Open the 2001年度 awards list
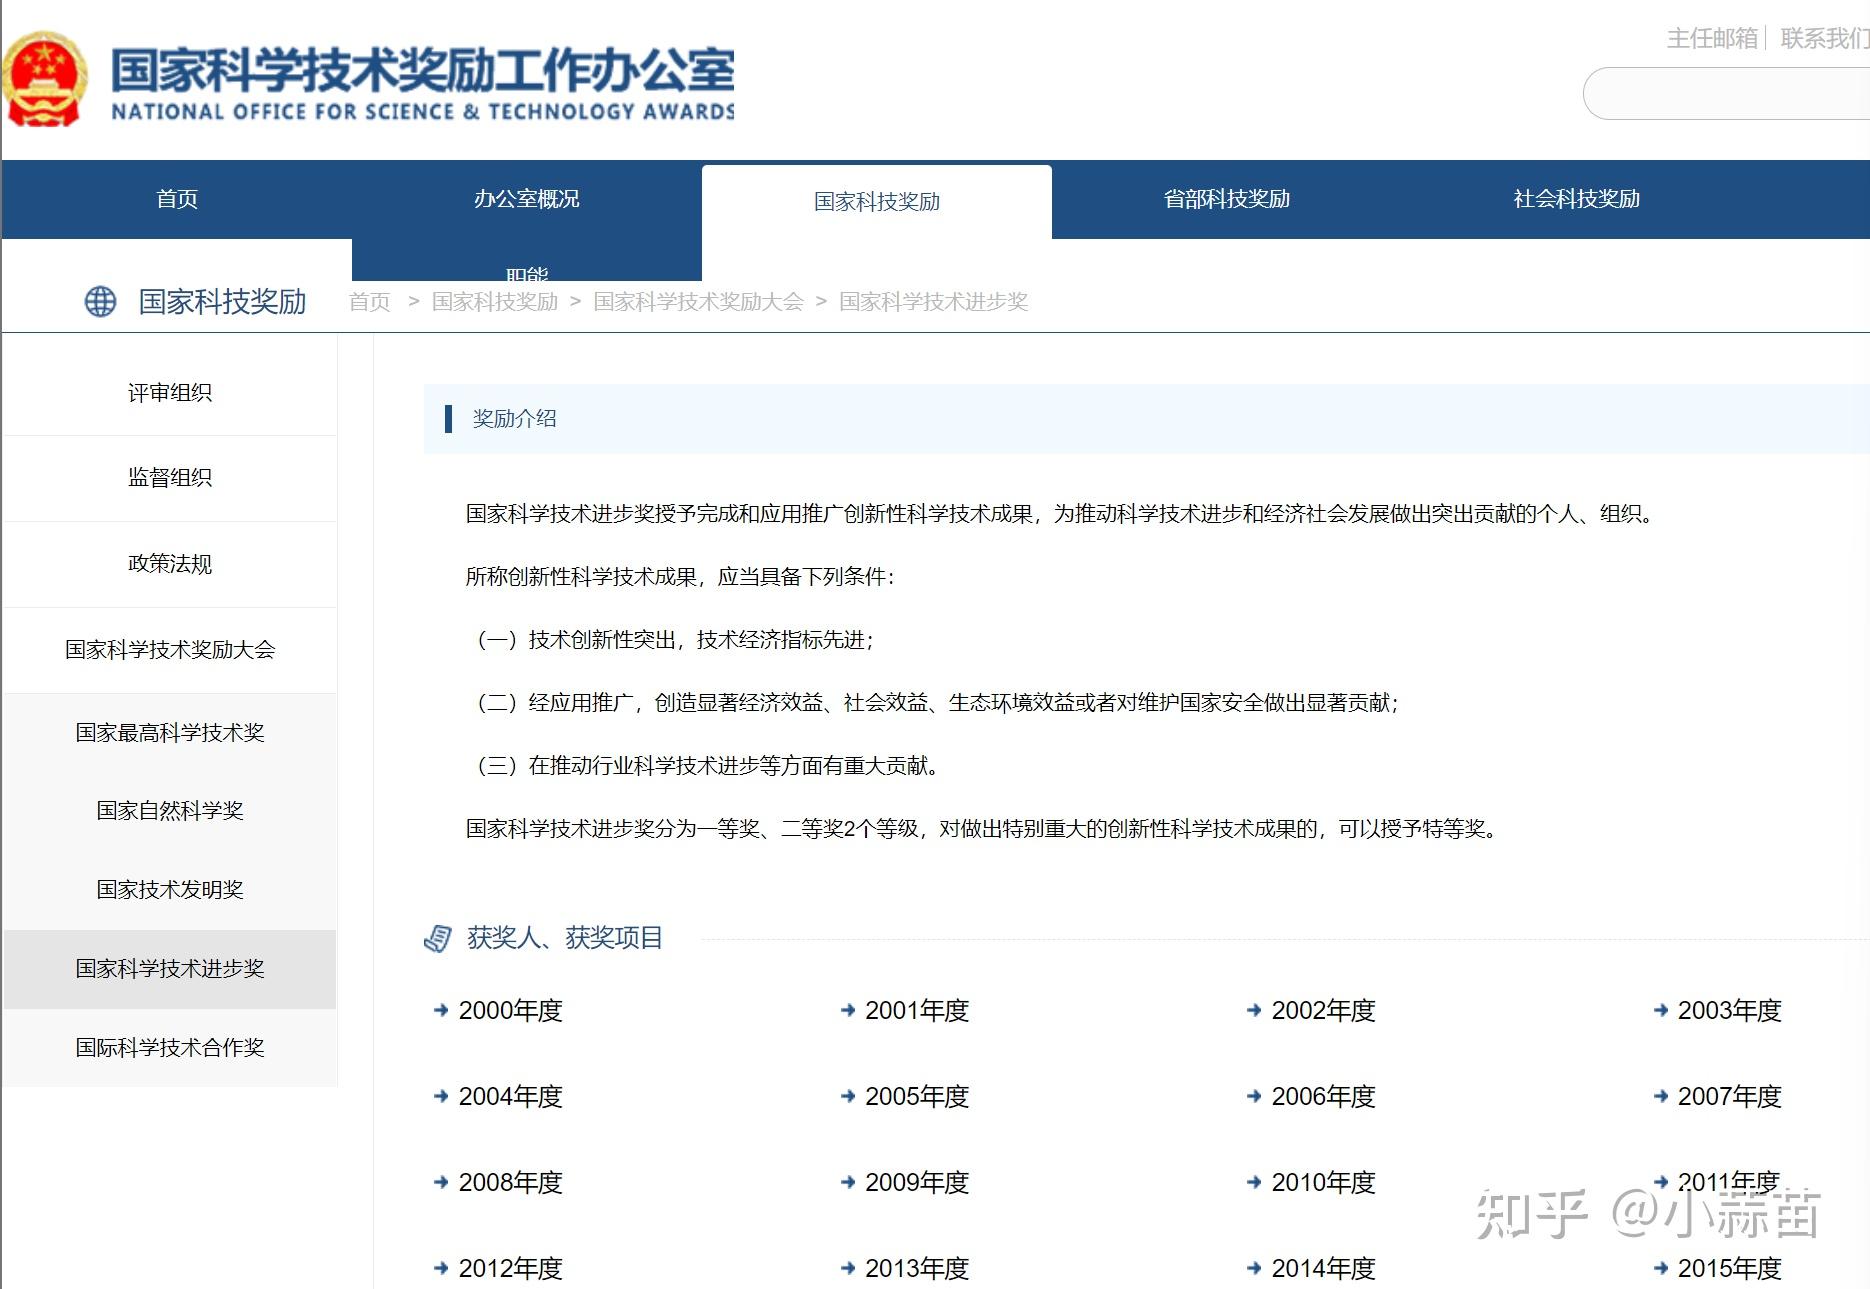The image size is (1870, 1289). (915, 1010)
